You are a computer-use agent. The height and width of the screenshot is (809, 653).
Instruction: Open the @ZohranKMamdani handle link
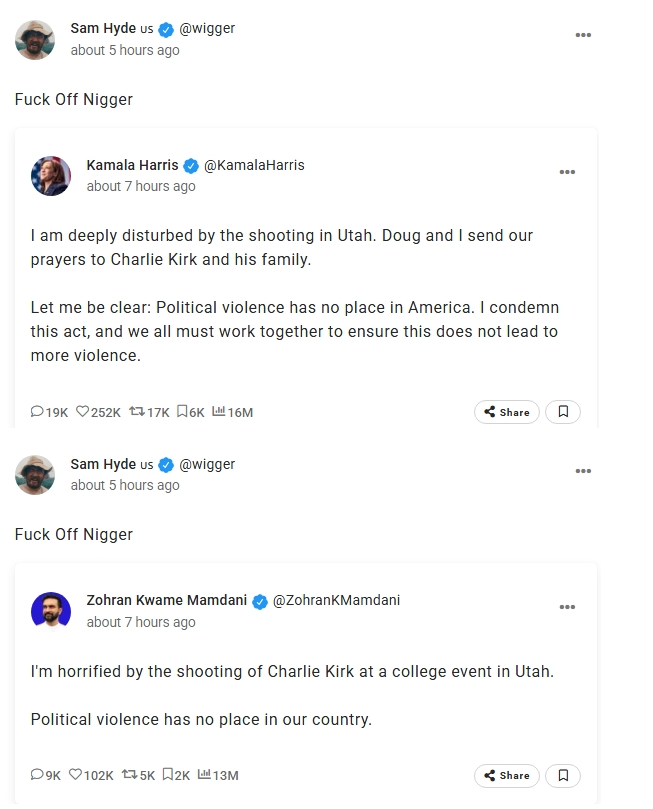(x=336, y=601)
